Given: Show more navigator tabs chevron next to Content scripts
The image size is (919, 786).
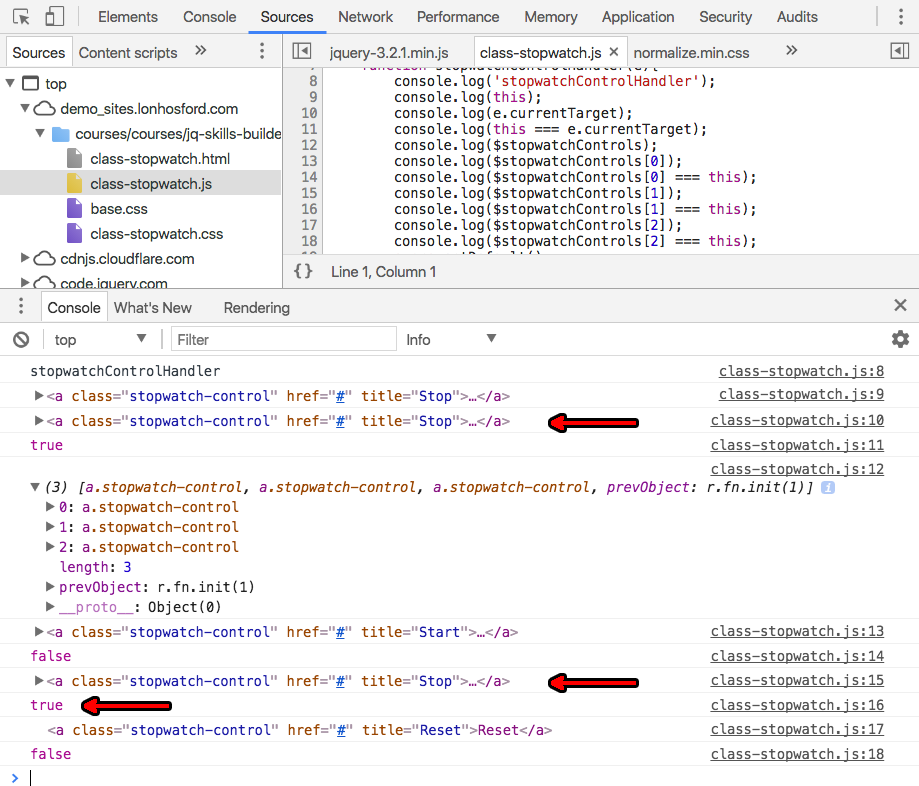Looking at the screenshot, I should coord(201,50).
